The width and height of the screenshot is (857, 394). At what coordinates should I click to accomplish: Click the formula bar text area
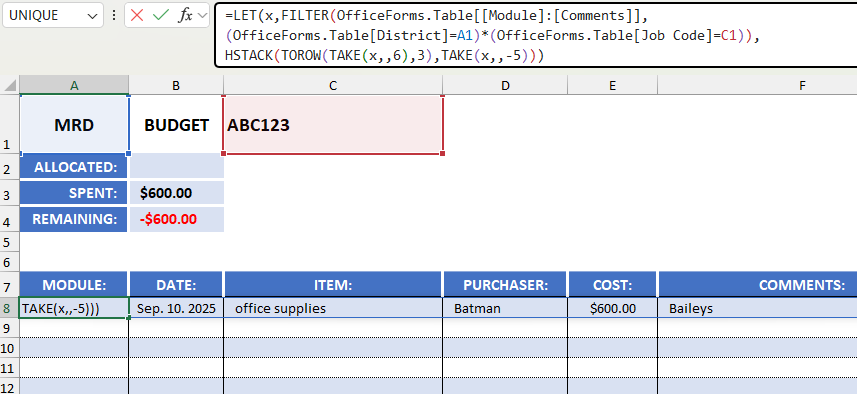[x=536, y=36]
